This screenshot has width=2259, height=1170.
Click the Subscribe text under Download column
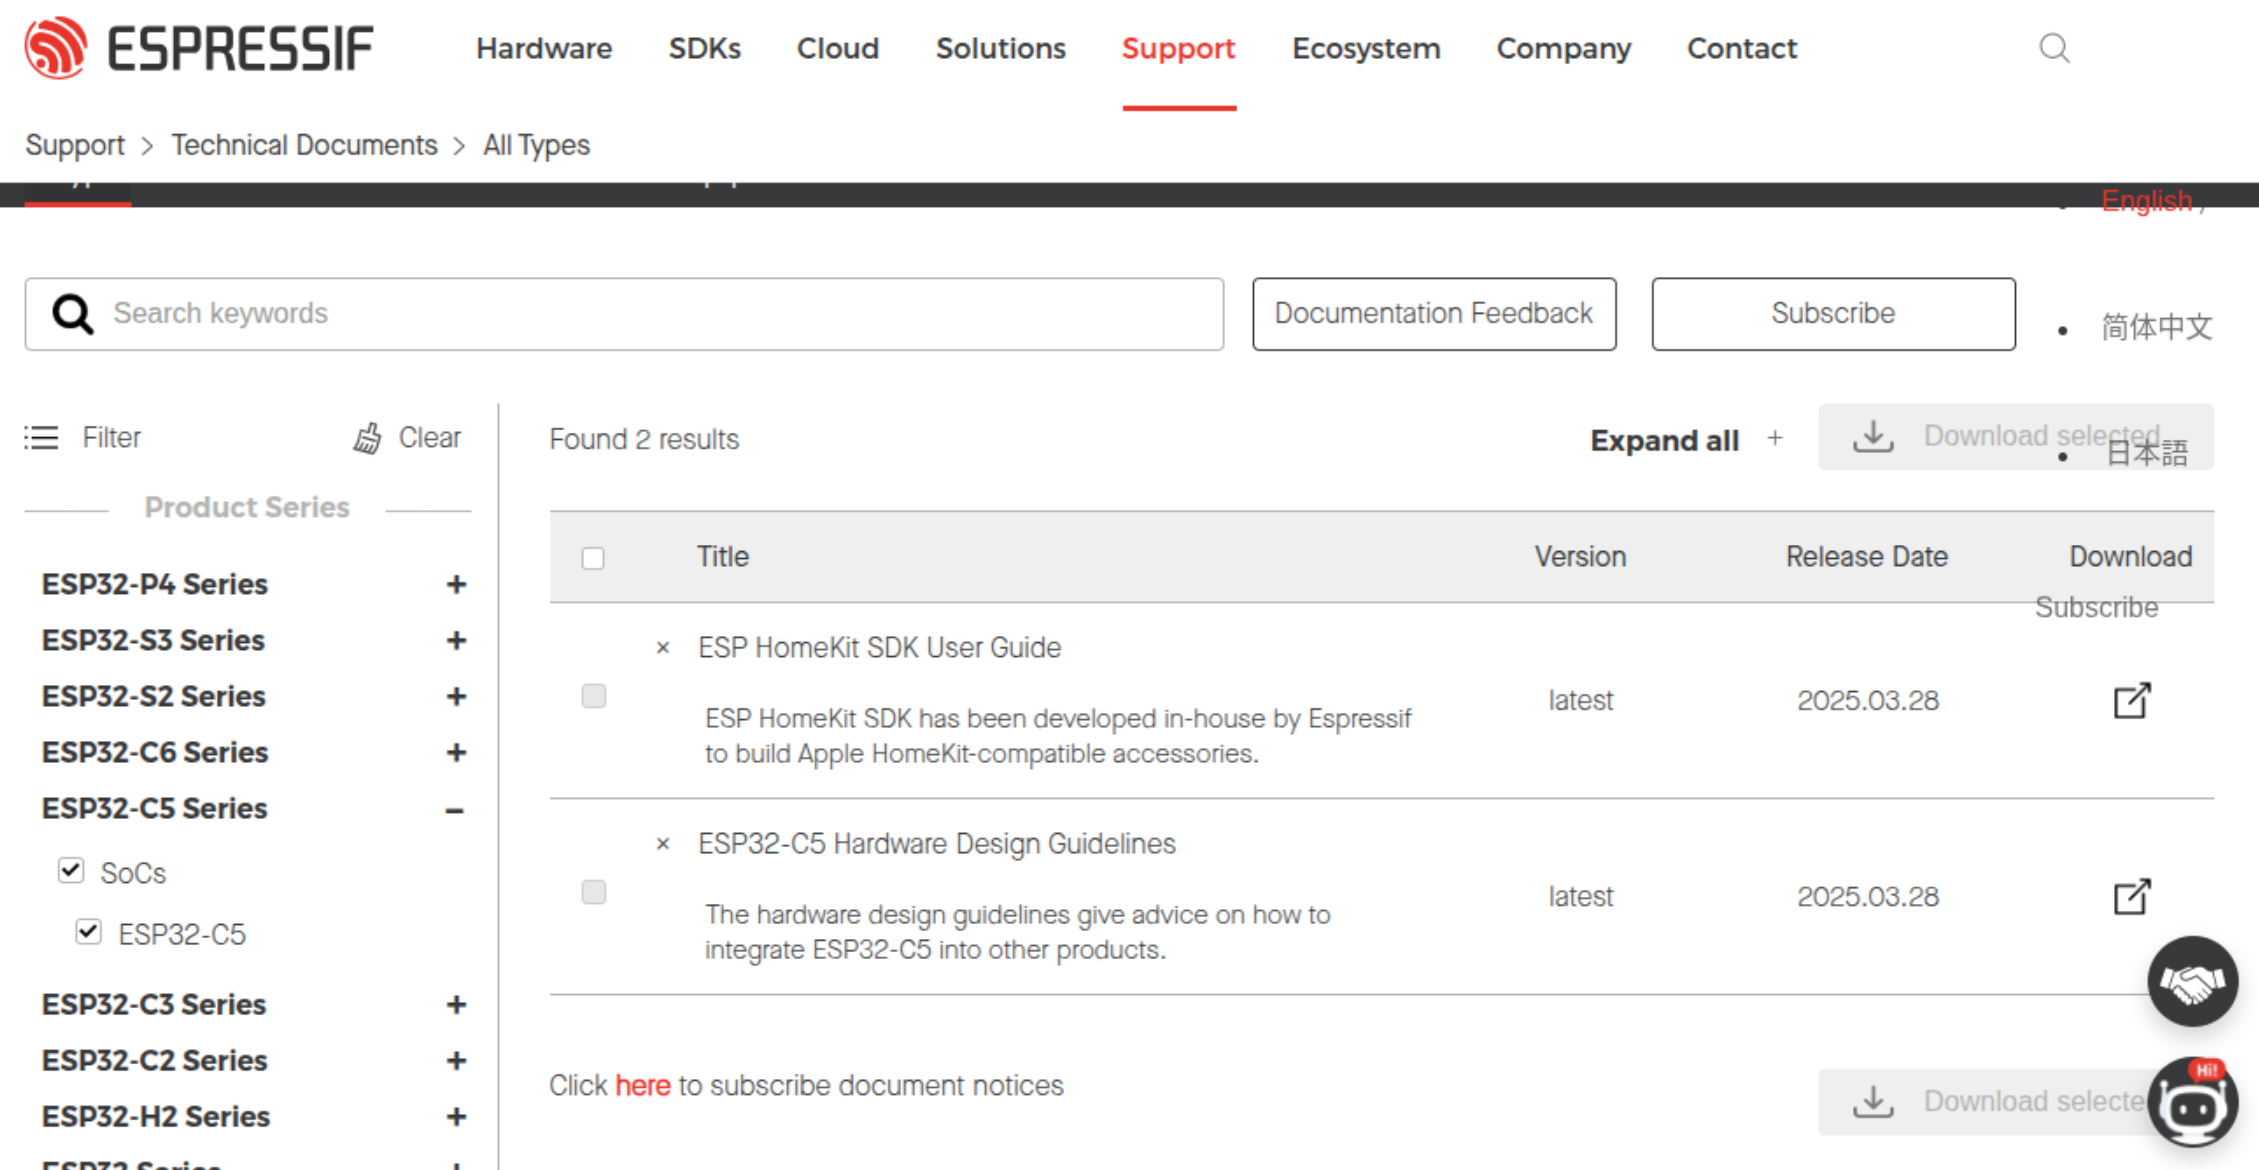coord(2096,607)
